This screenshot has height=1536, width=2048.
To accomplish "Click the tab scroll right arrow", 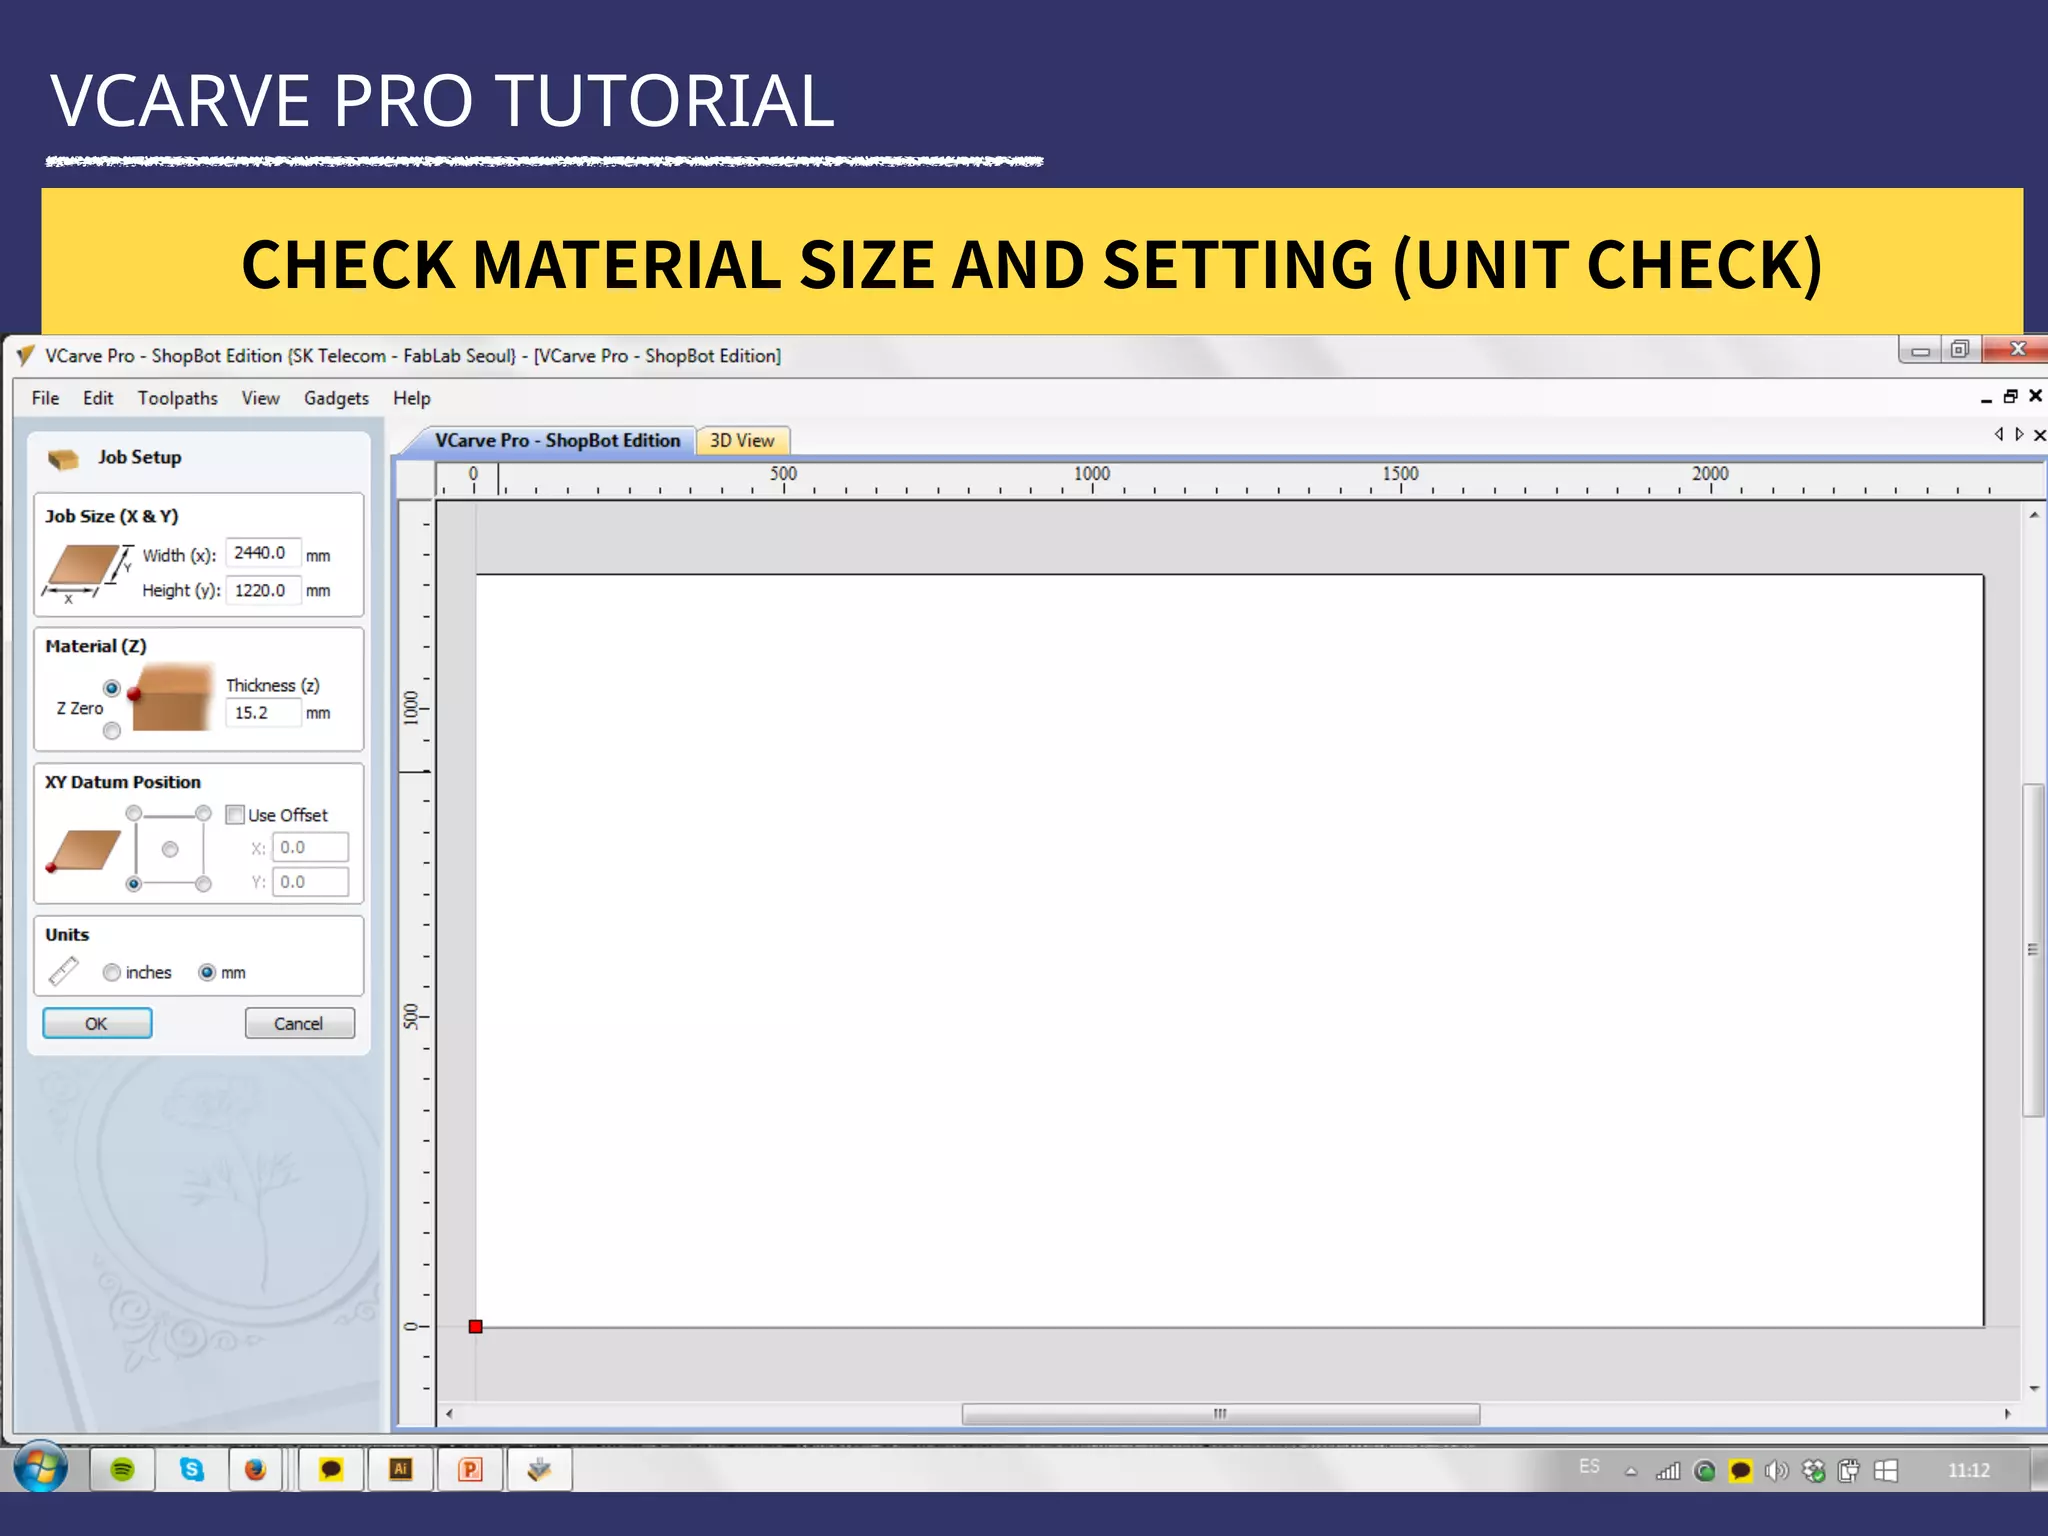I will click(2019, 434).
